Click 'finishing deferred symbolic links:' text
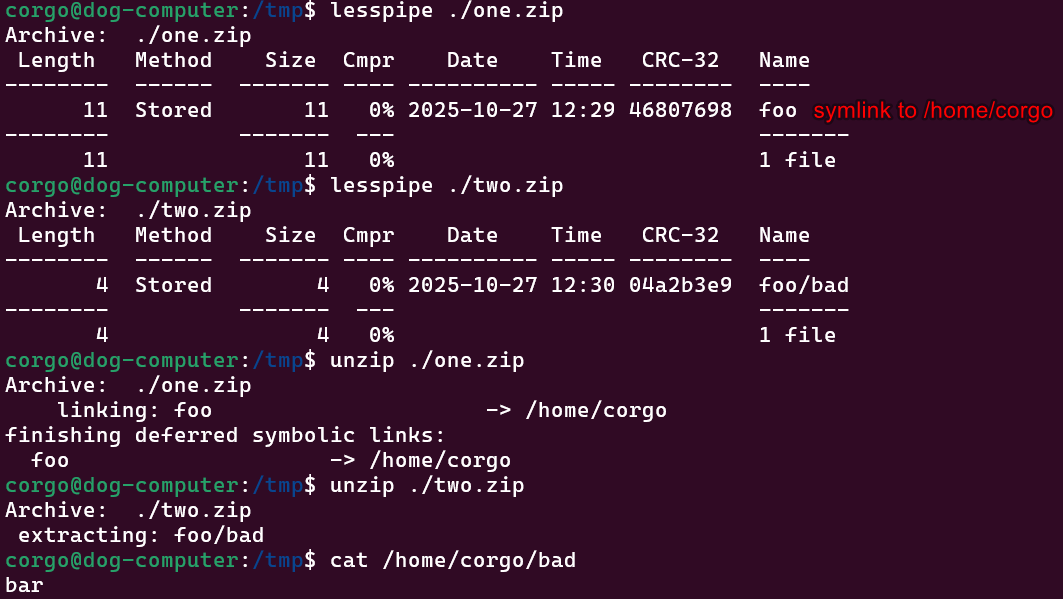 225,435
